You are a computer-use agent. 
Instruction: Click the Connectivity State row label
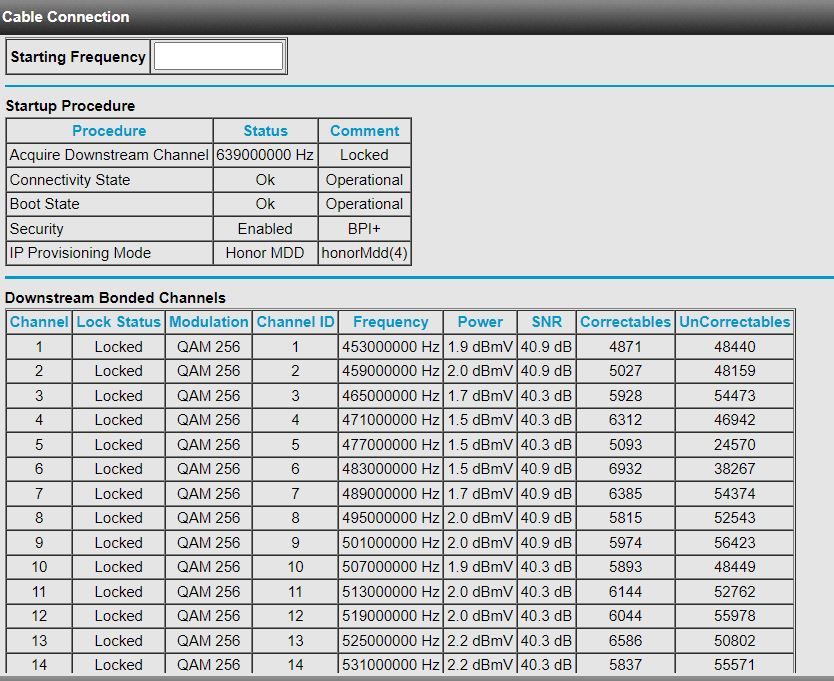coord(70,180)
